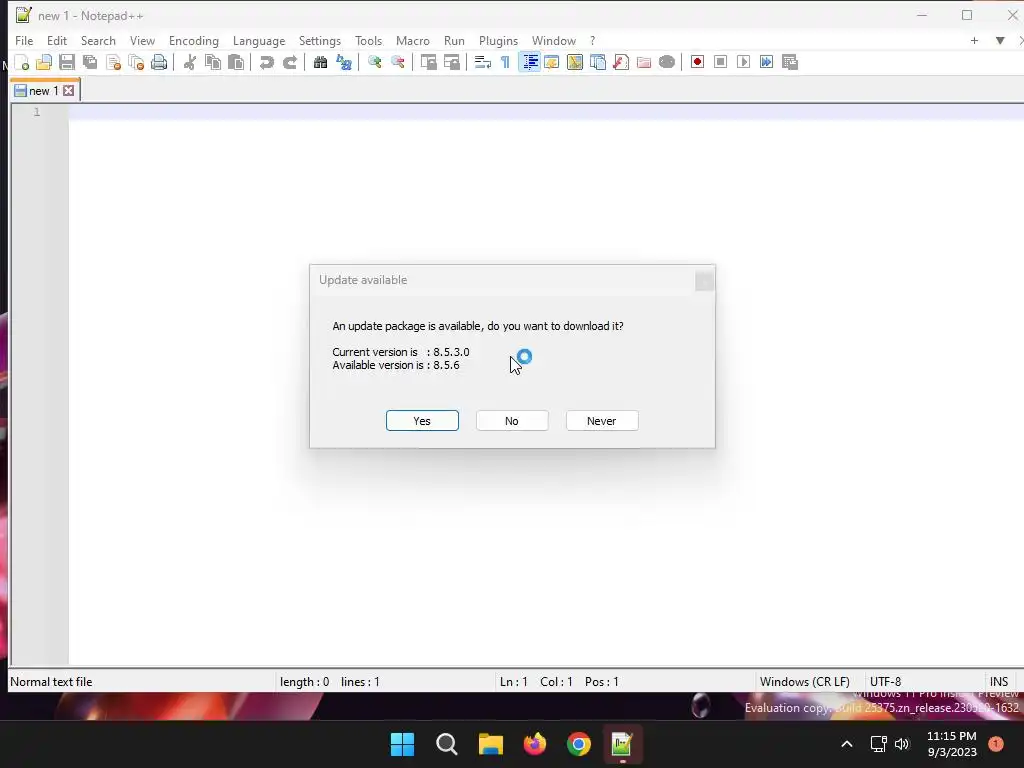Open the Encoding menu
Screen dimensions: 1024x768
194,40
